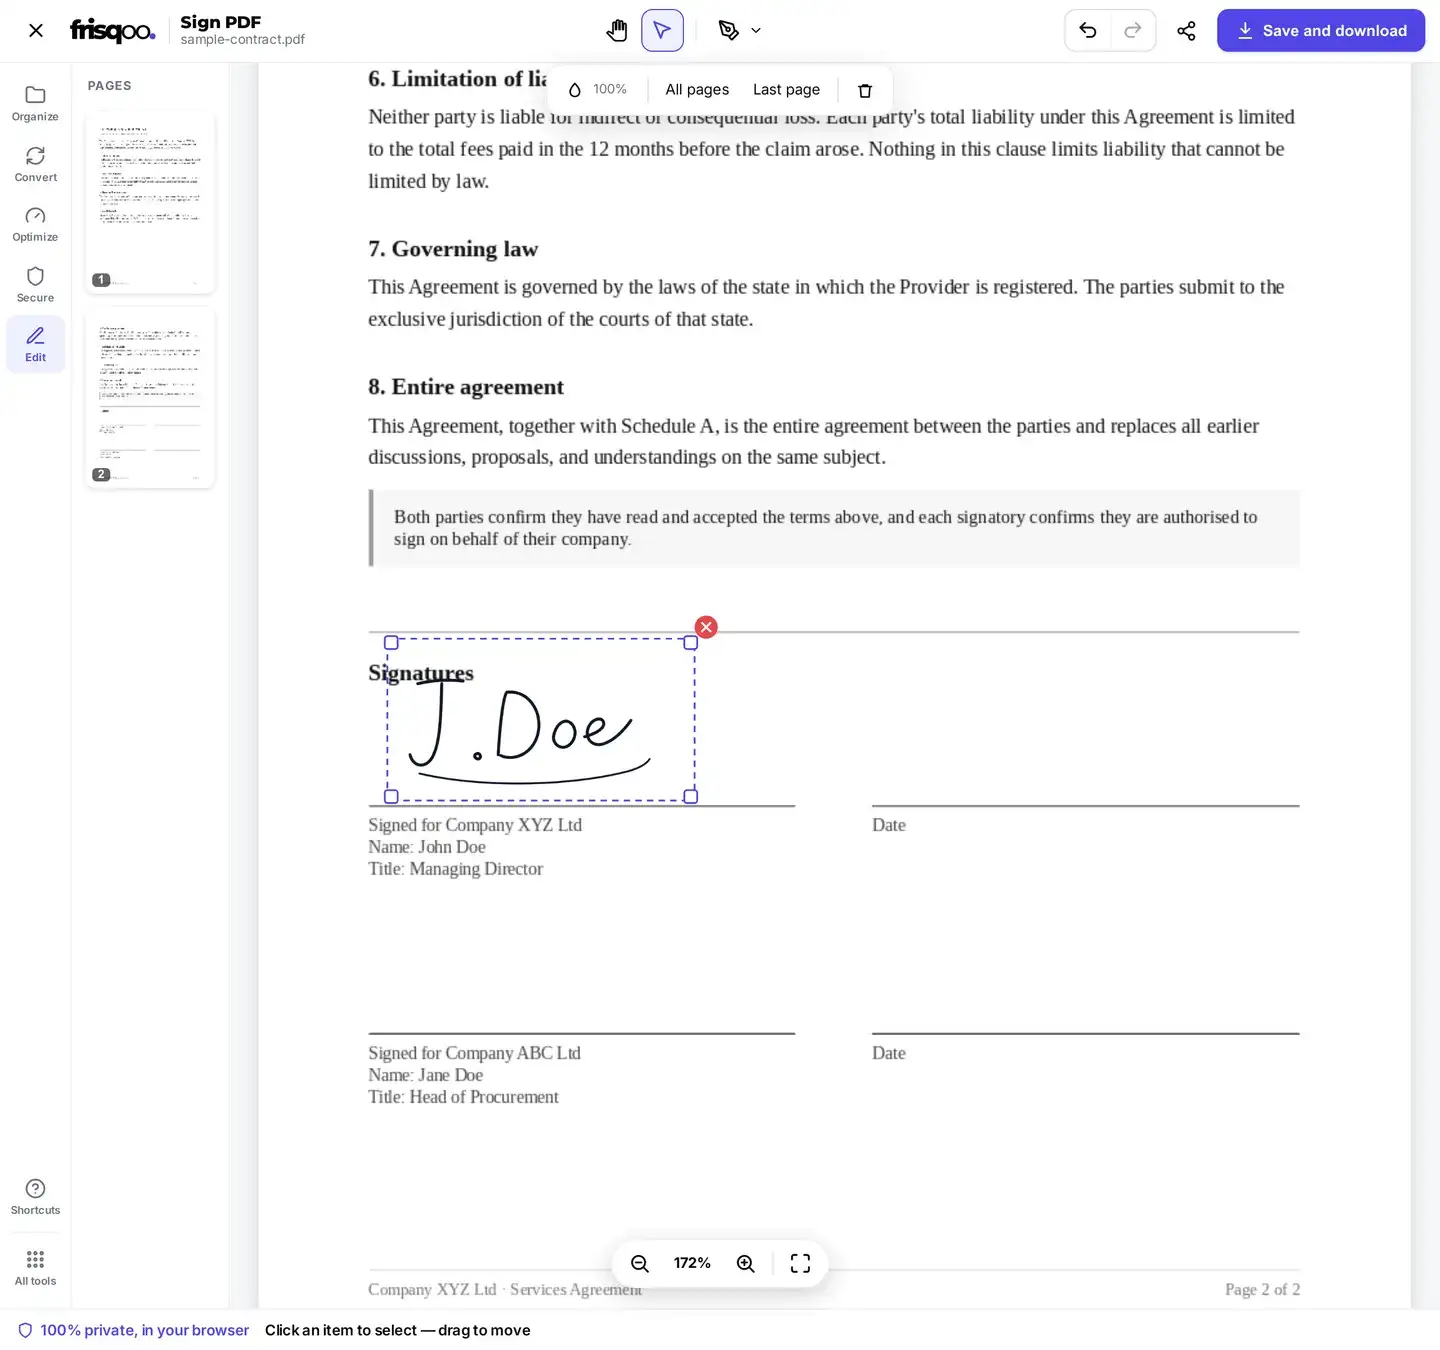This screenshot has width=1440, height=1350.
Task: Click the privacy shield icon in status bar
Action: [25, 1330]
